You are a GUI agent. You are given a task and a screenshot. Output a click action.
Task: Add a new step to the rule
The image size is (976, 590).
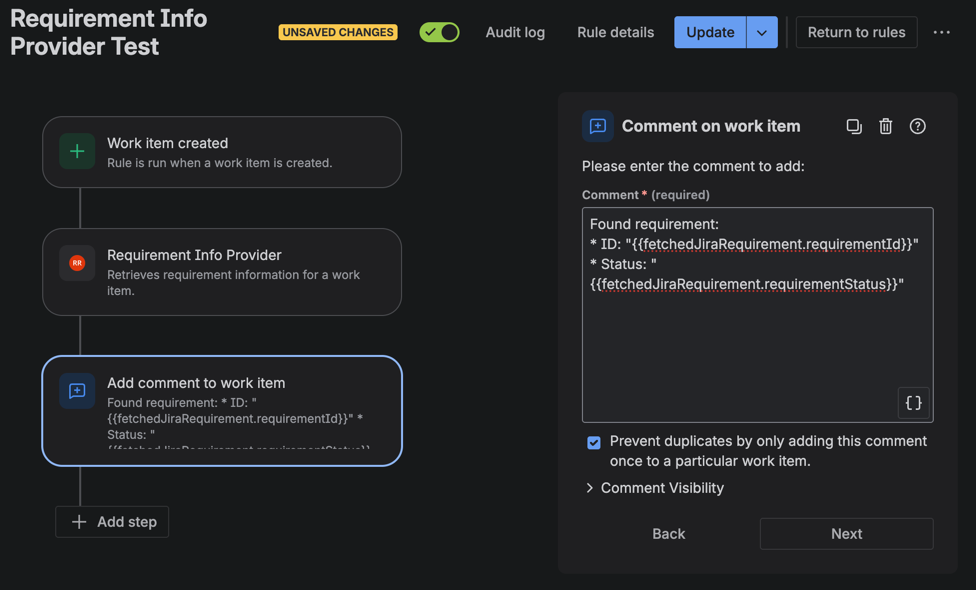pyautogui.click(x=112, y=522)
